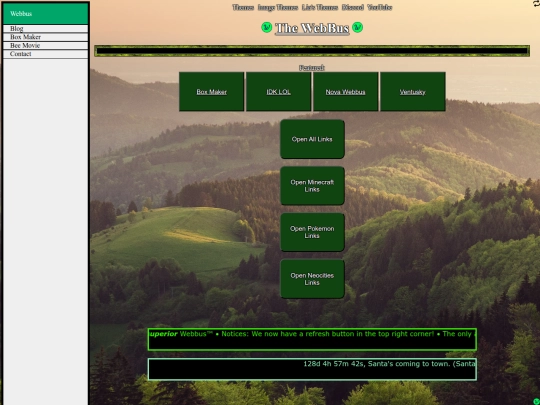Click the Open Pokemon Links button
Screen dimensions: 540x405
(x=312, y=232)
